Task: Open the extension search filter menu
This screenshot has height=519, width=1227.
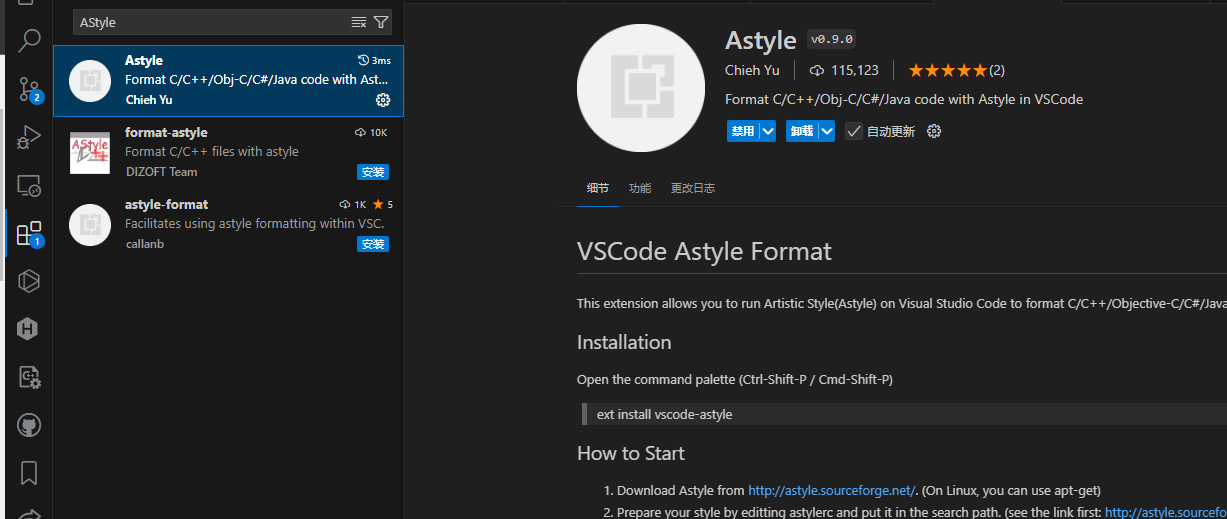Action: click(x=381, y=22)
